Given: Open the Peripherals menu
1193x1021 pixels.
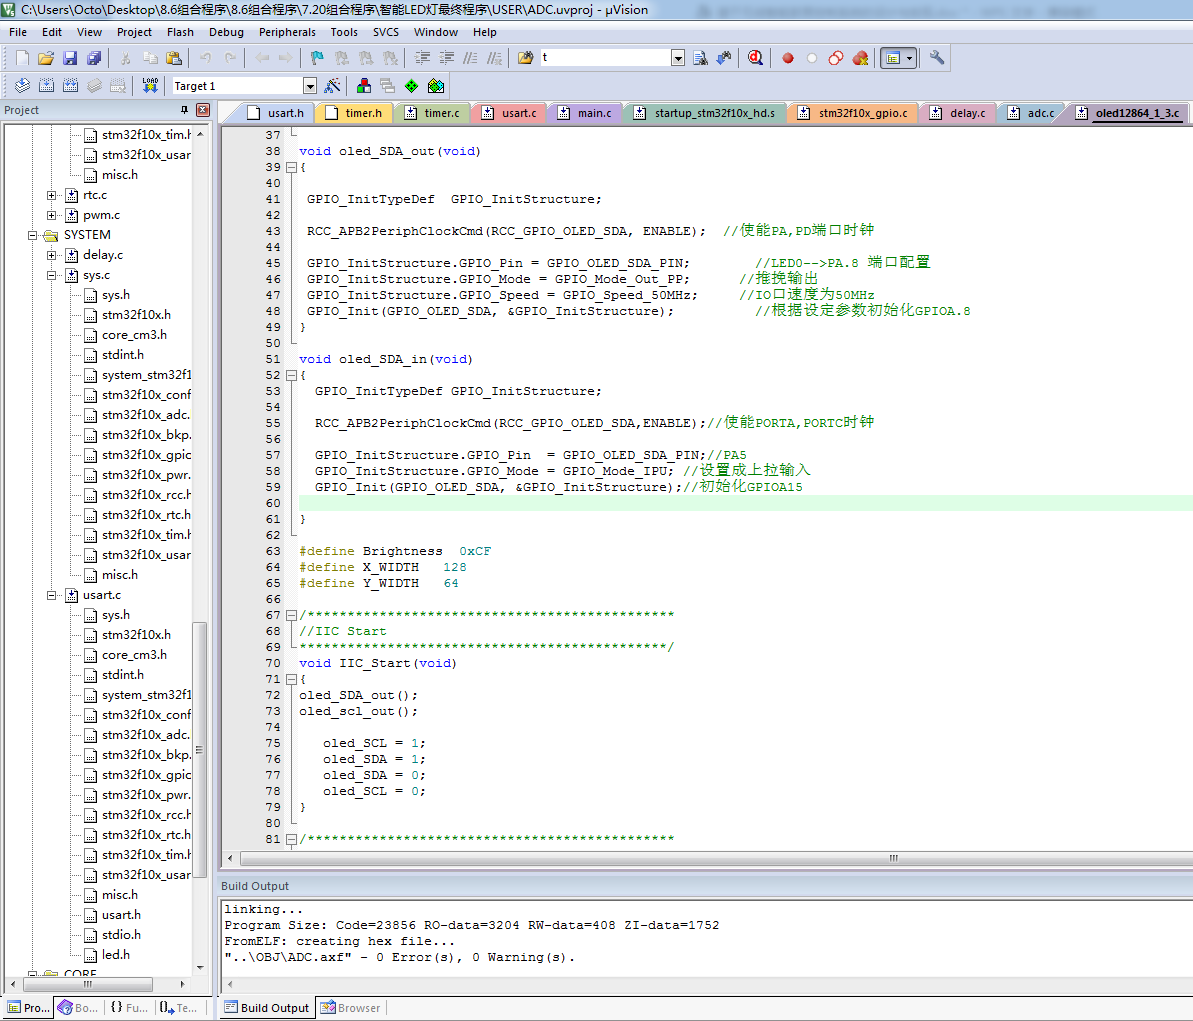Looking at the screenshot, I should (x=287, y=32).
